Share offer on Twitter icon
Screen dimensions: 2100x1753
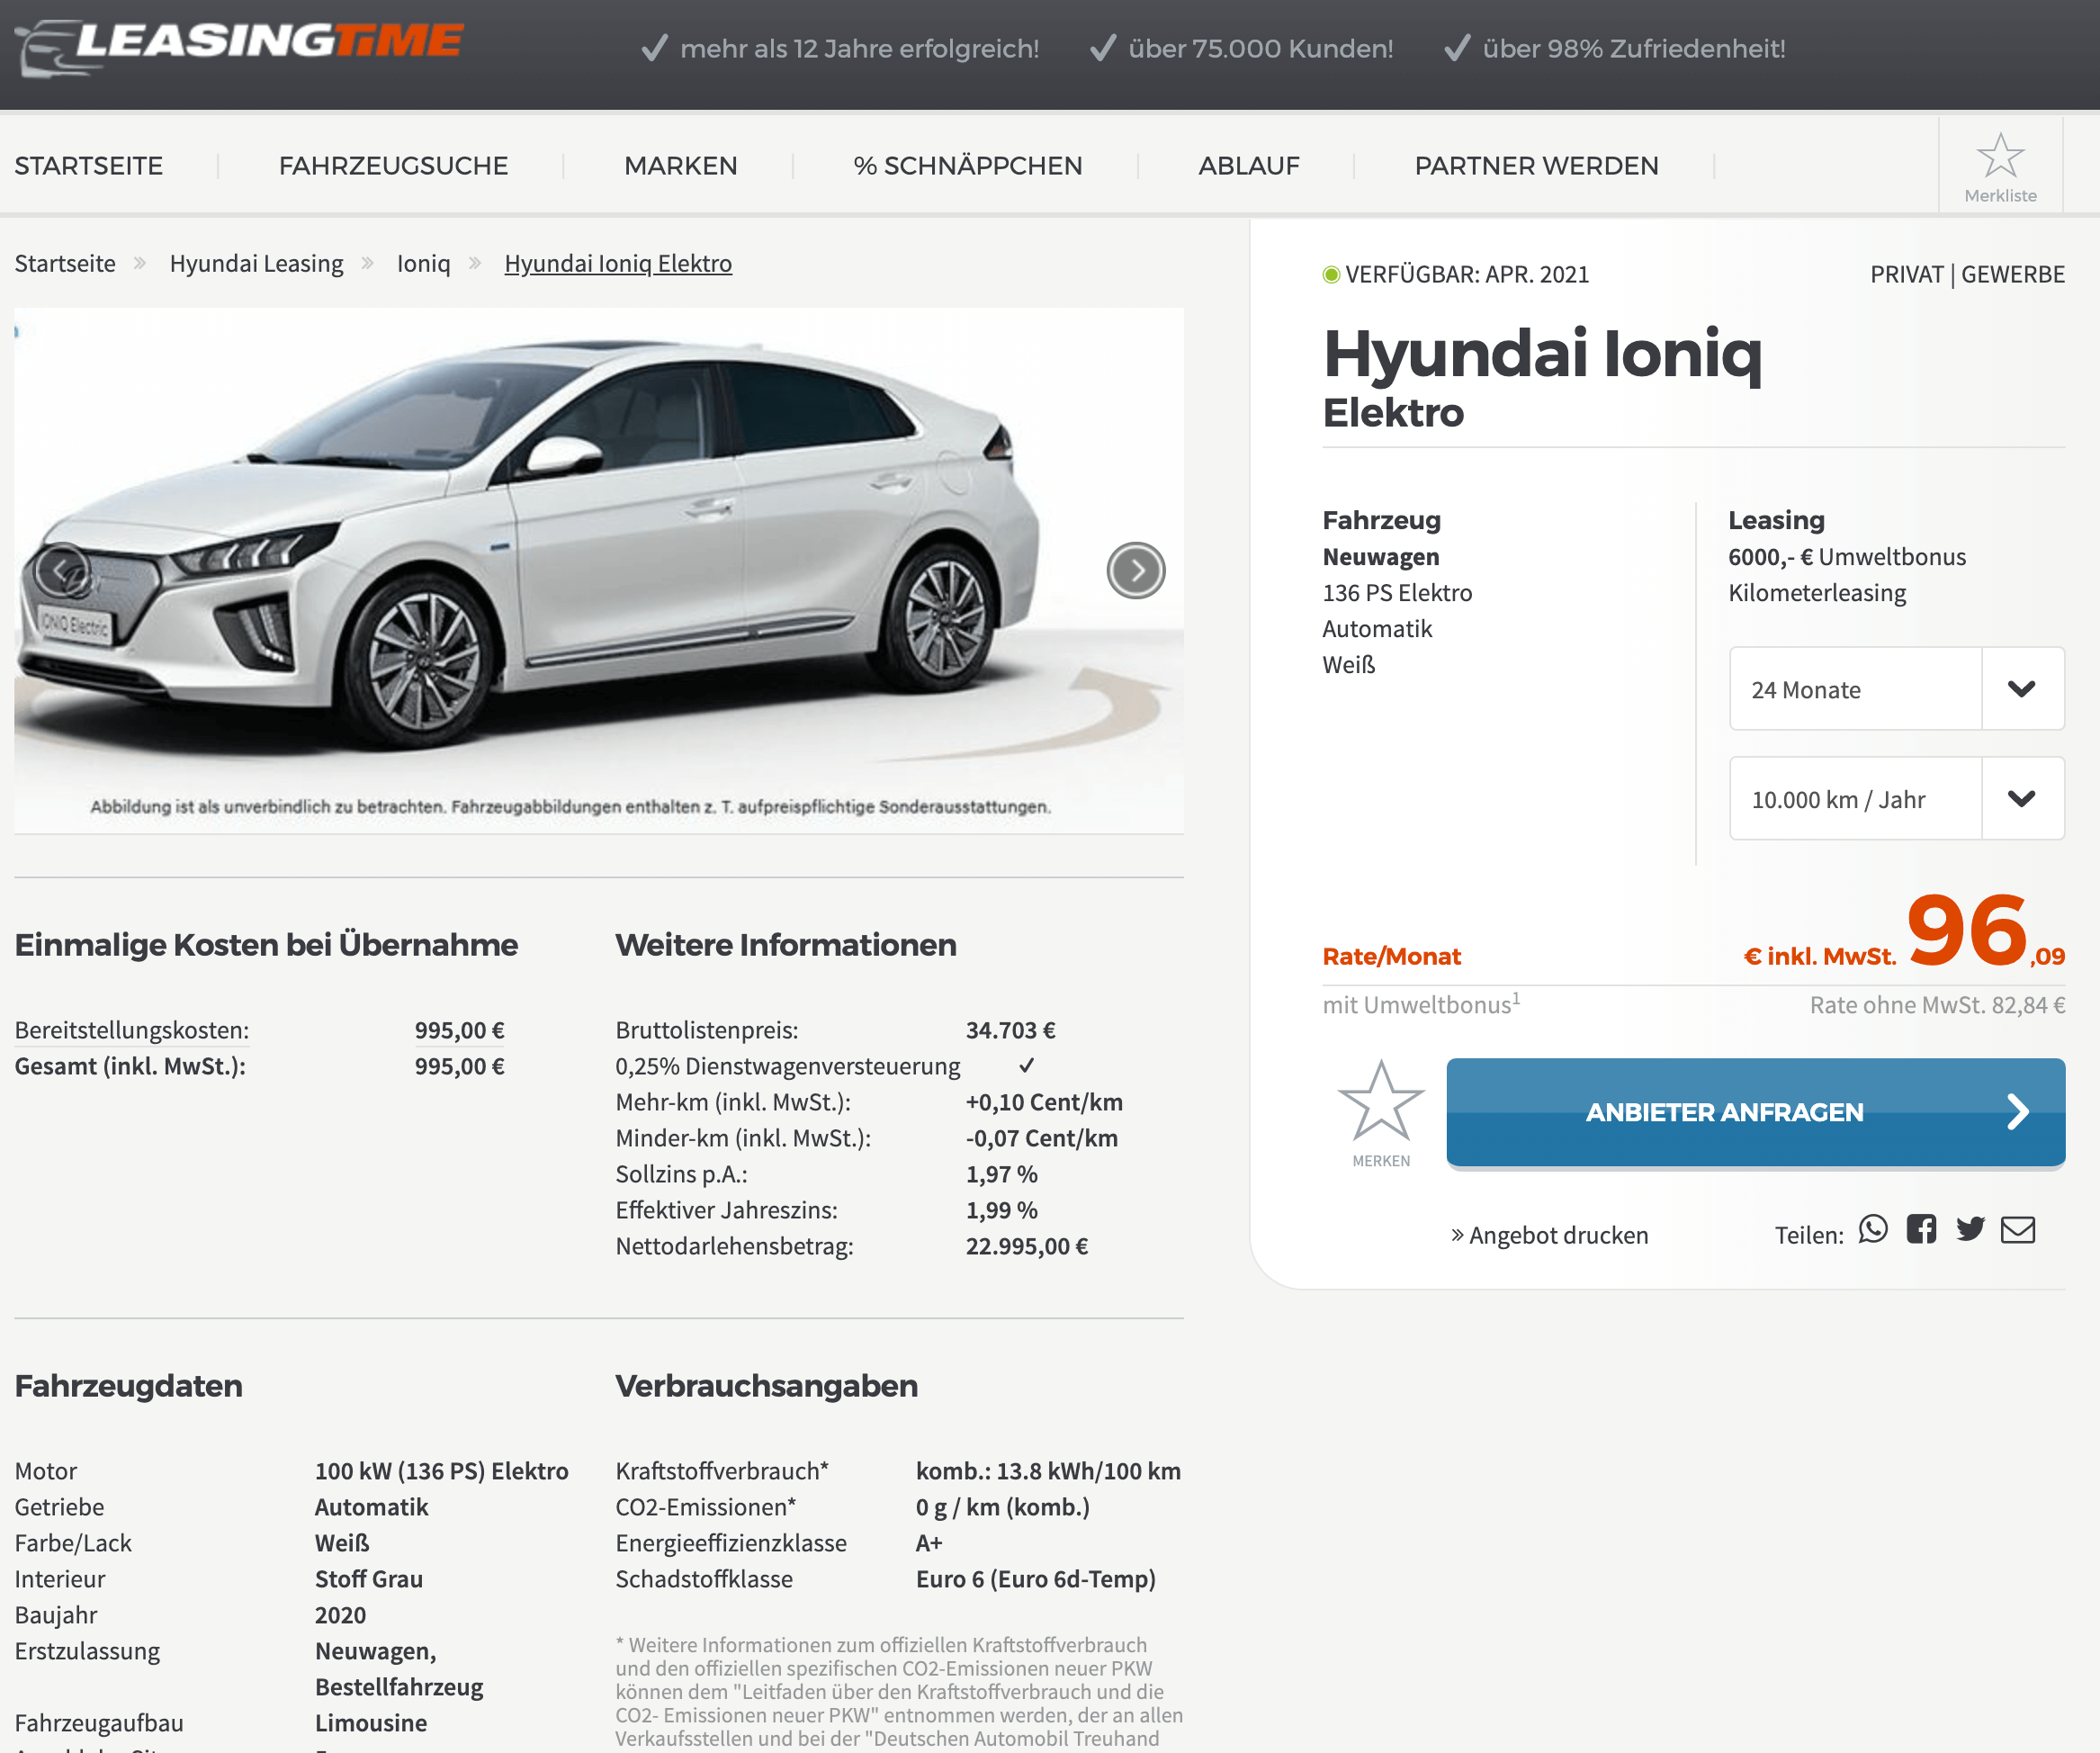click(x=1970, y=1229)
